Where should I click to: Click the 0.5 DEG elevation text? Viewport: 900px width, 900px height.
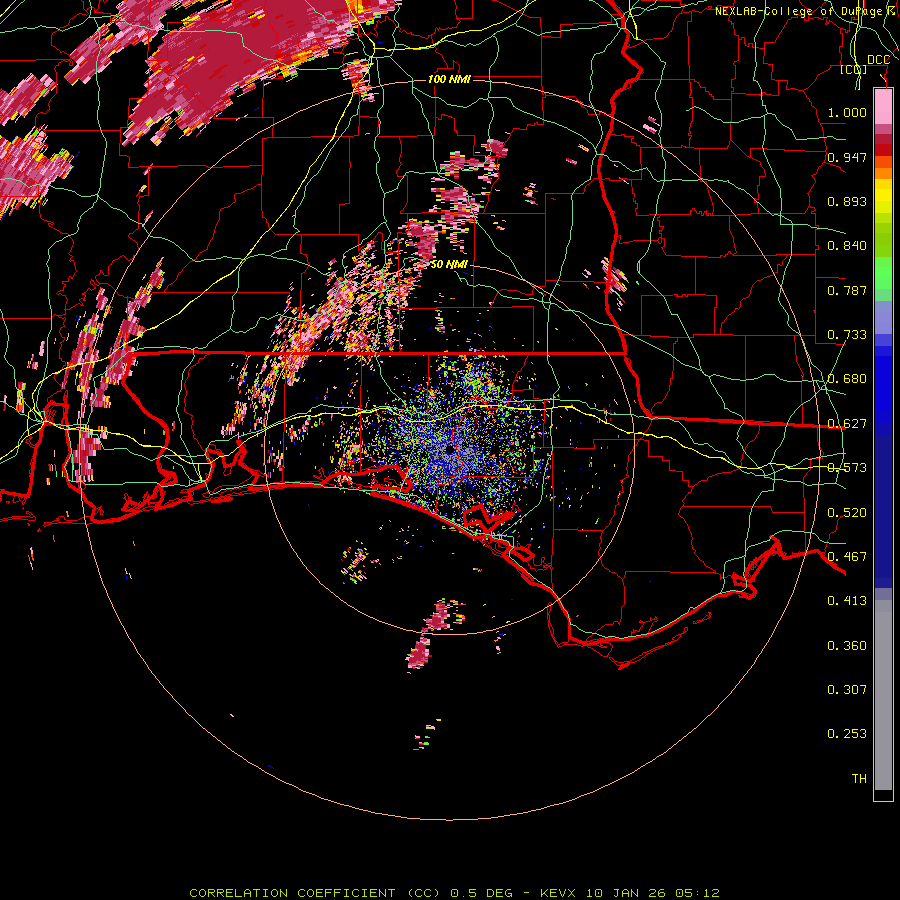(482, 893)
